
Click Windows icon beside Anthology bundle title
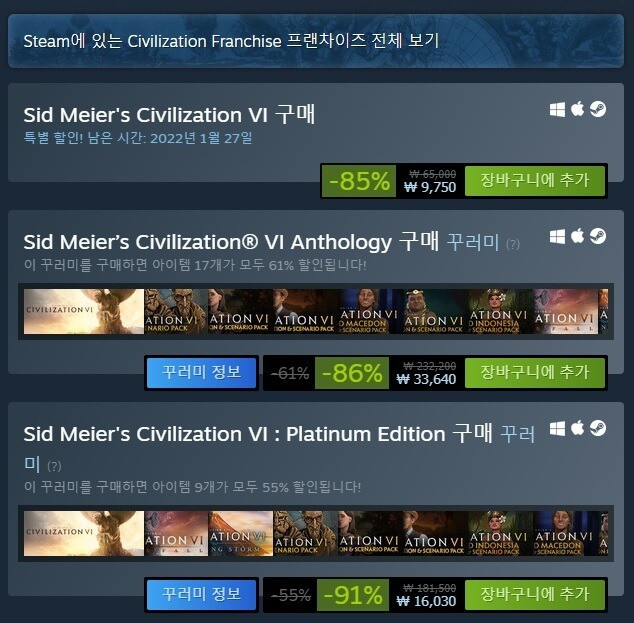557,237
